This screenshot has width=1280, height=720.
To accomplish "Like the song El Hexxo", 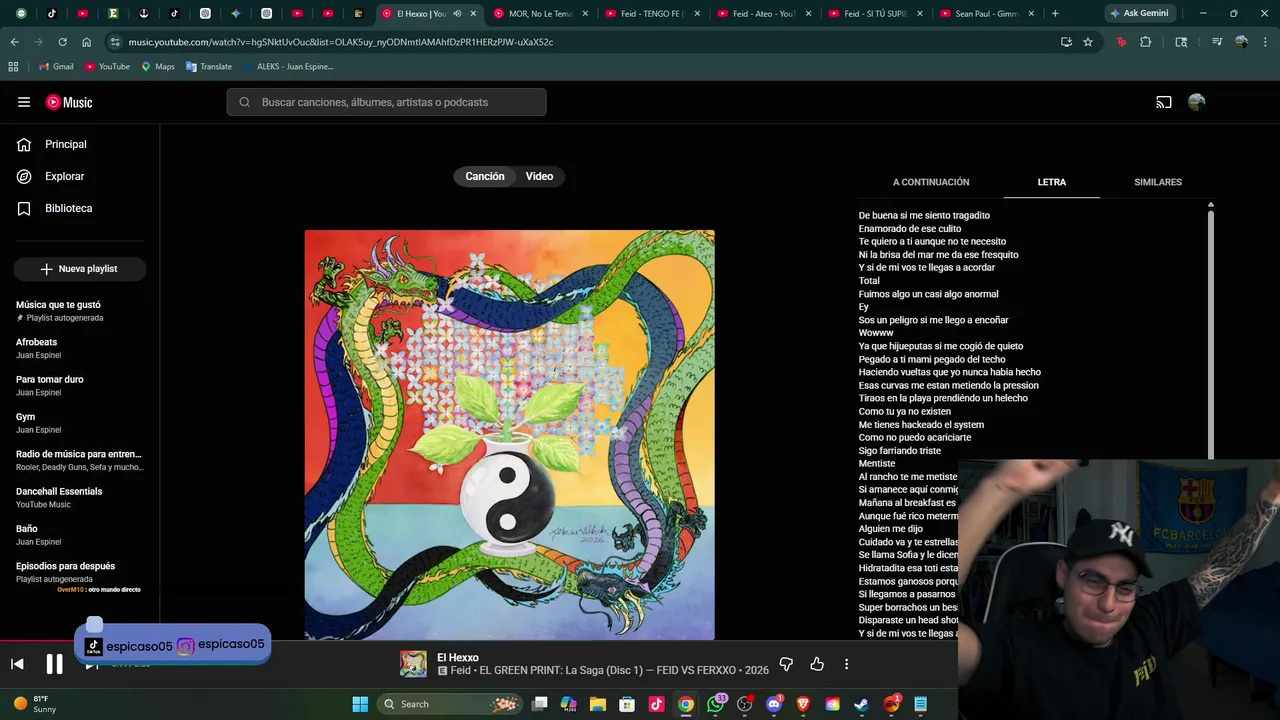I will [817, 664].
